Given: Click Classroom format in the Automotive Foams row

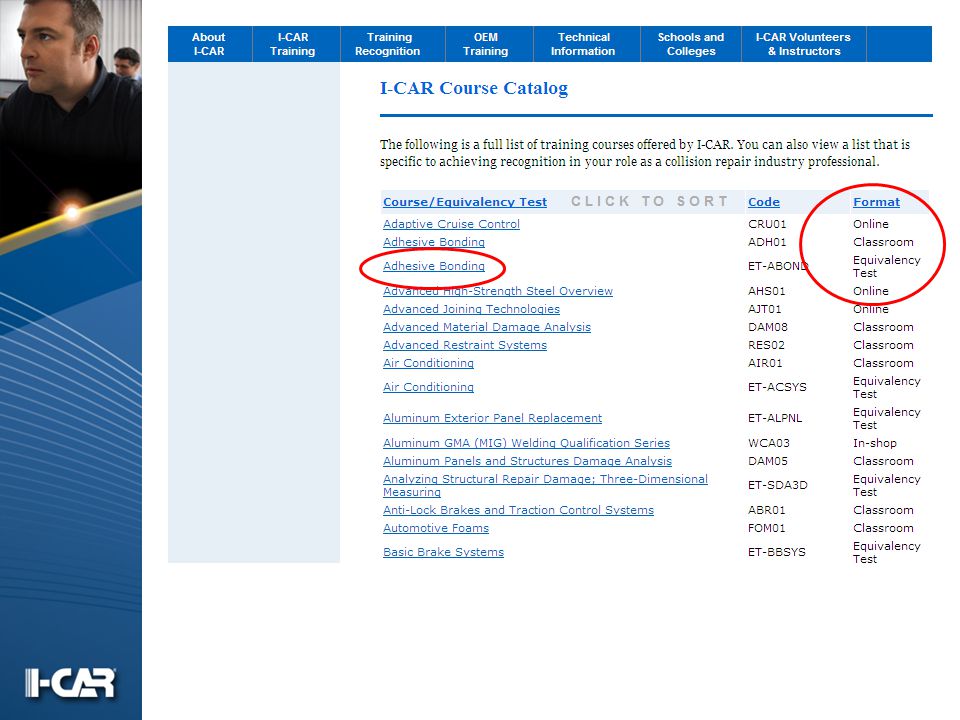Looking at the screenshot, I should 883,528.
